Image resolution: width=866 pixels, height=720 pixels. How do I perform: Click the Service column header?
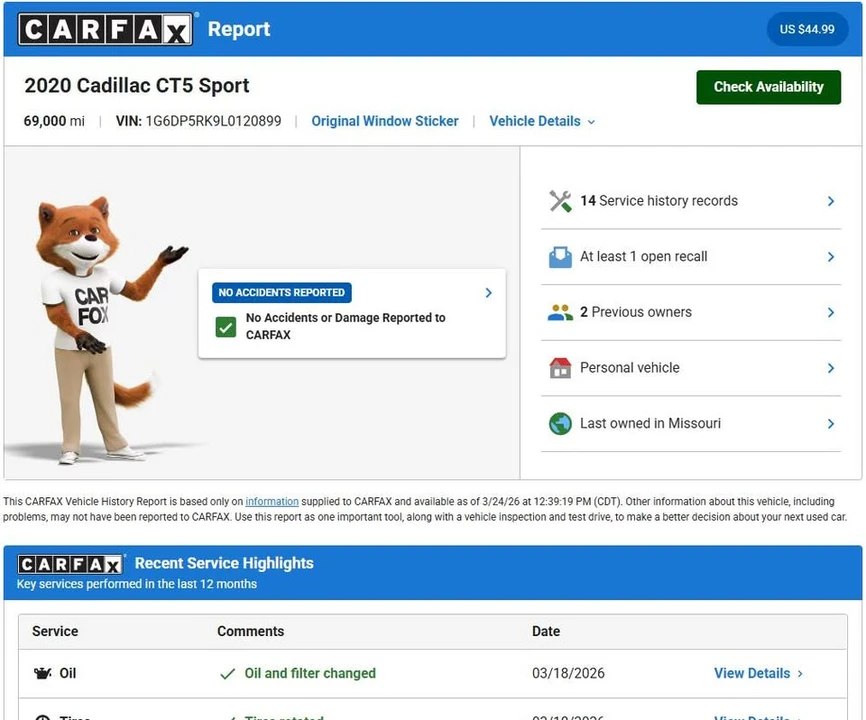click(55, 631)
